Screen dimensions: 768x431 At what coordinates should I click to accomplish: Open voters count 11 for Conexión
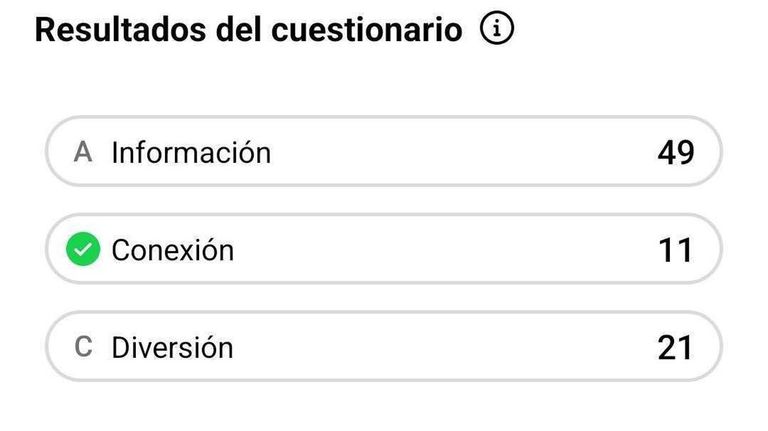(x=675, y=250)
